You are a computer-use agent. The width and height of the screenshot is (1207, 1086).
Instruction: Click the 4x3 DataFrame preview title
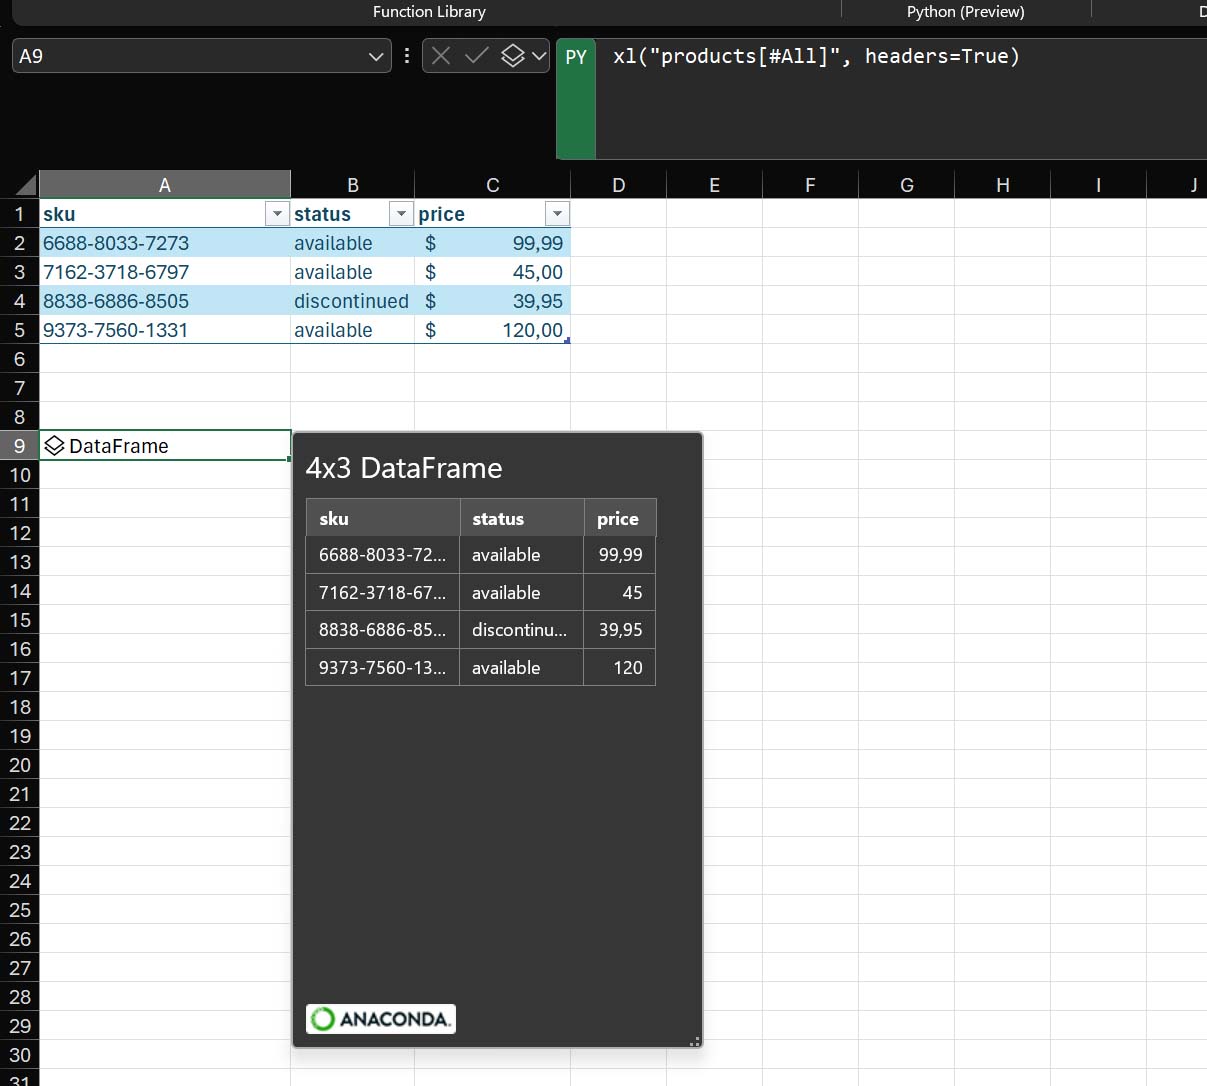(404, 467)
